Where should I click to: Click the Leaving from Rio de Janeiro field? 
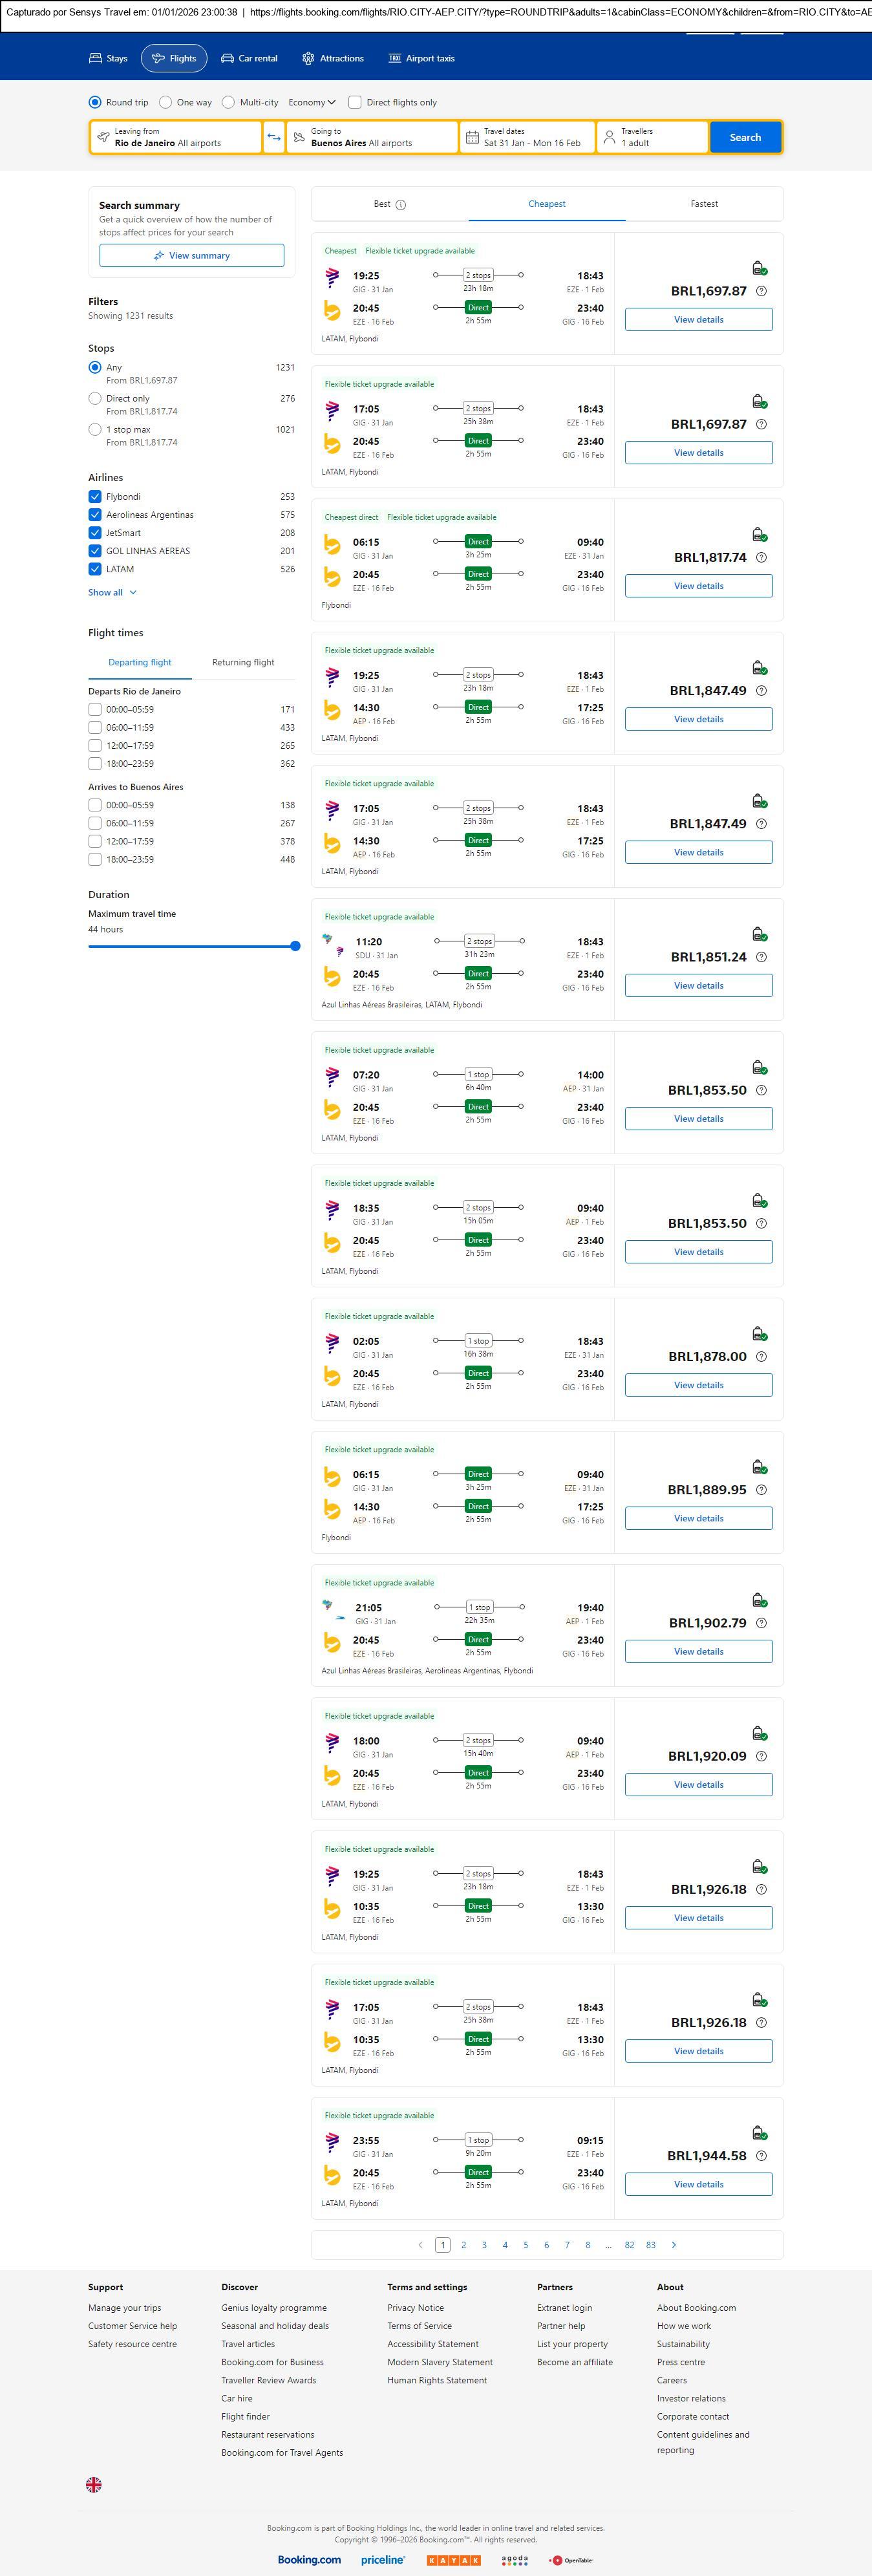[176, 137]
